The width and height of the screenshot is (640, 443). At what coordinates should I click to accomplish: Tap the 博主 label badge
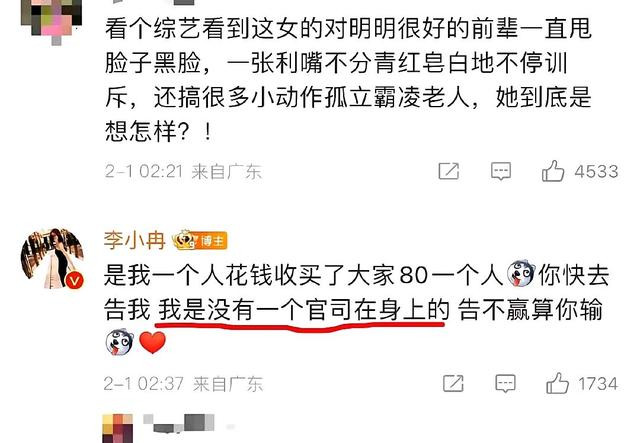point(212,241)
